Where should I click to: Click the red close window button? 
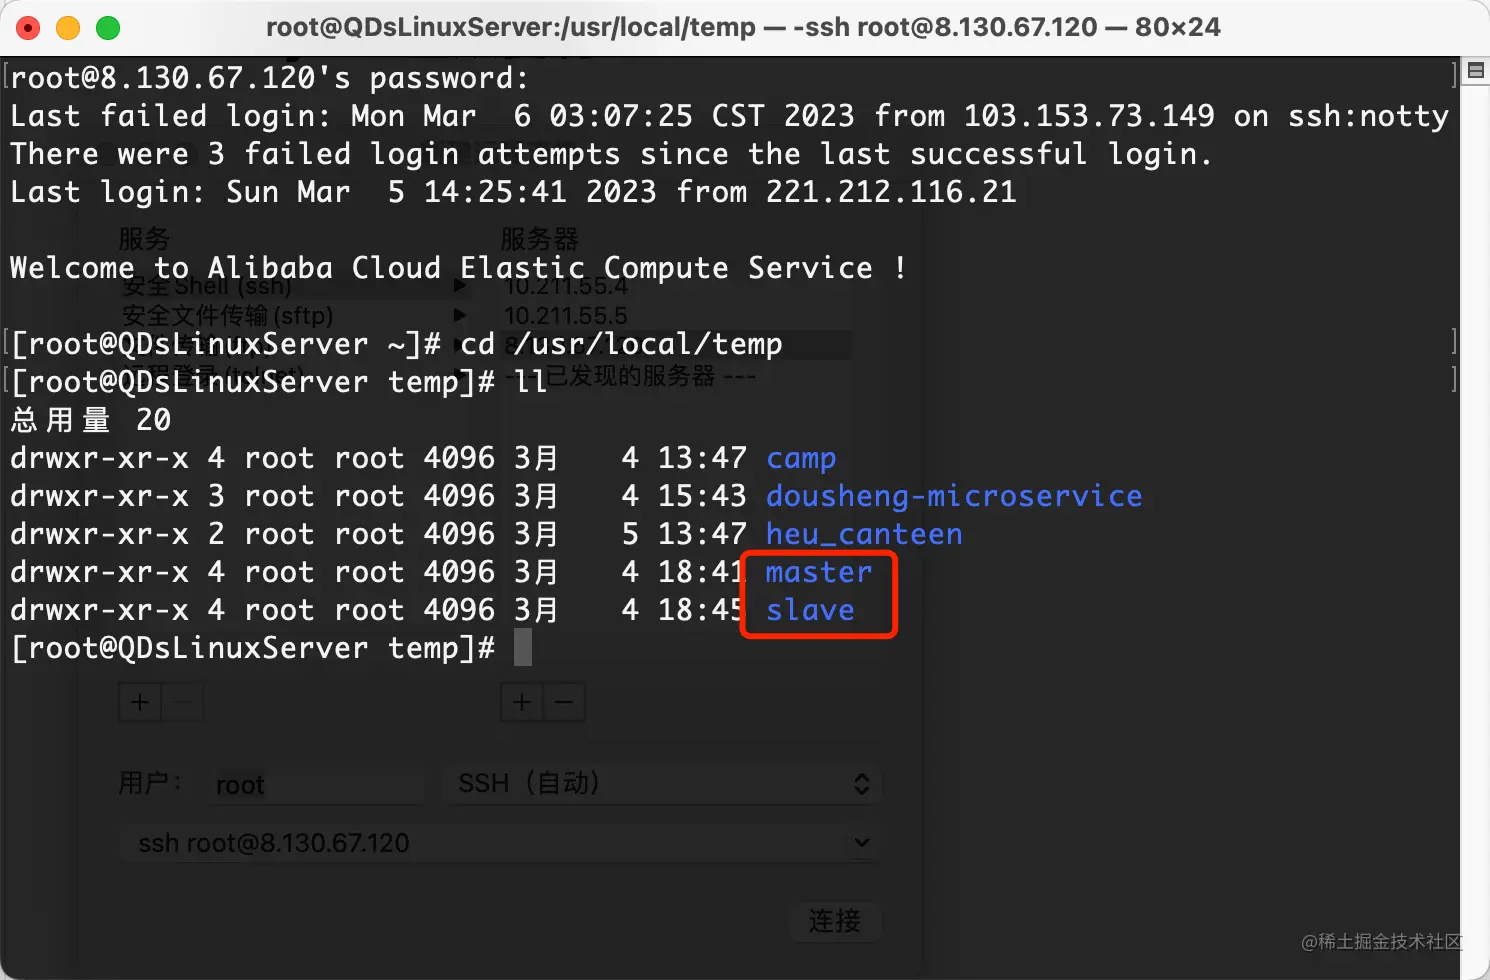click(x=28, y=28)
